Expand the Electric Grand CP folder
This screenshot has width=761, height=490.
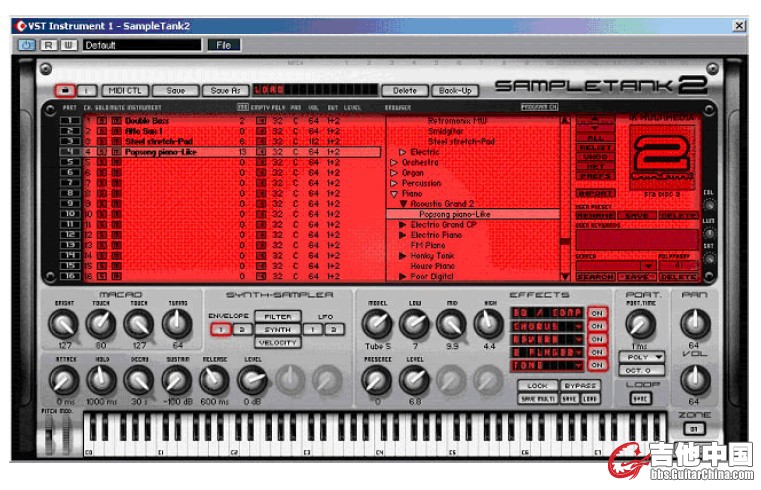(403, 225)
